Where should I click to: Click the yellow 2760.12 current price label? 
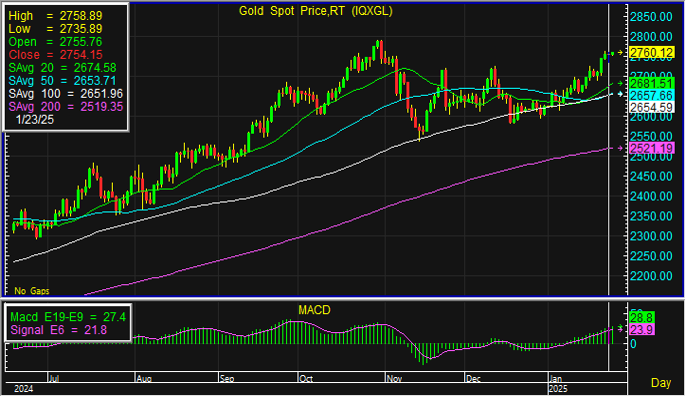tap(651, 53)
